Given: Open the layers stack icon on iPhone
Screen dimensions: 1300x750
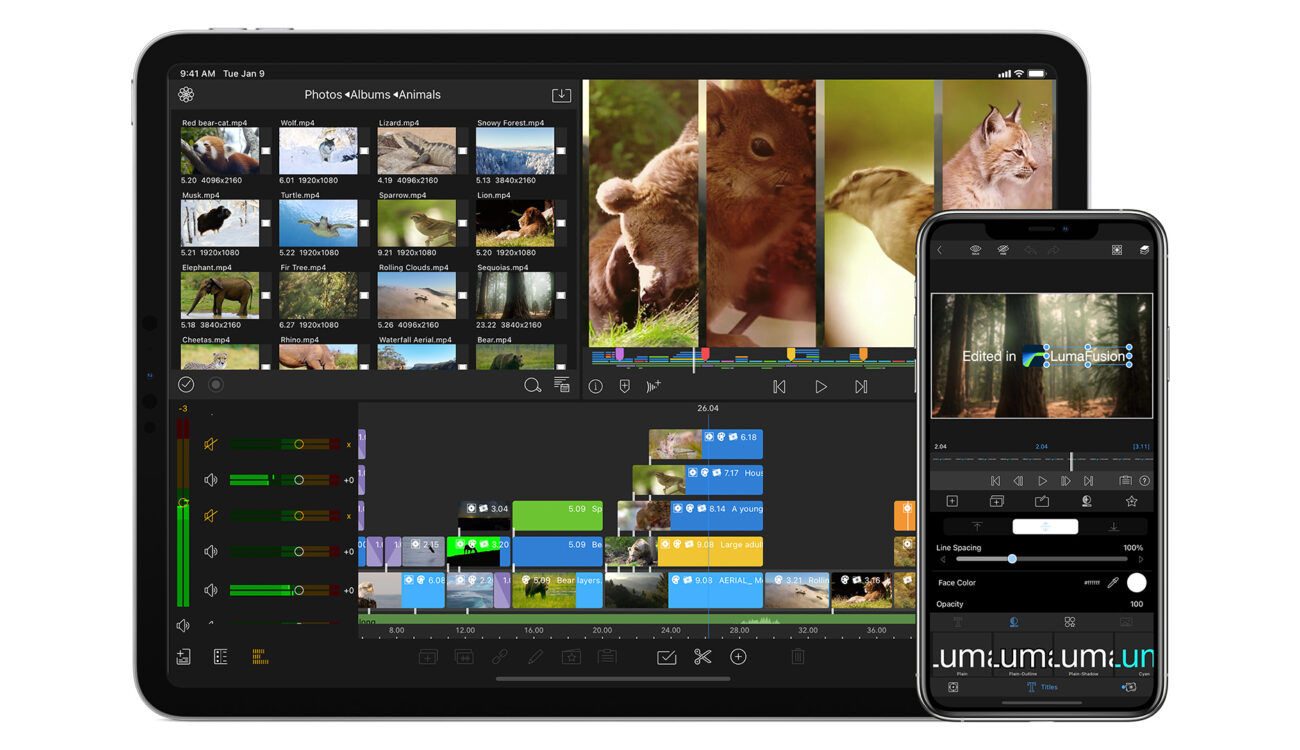Looking at the screenshot, I should click(x=1144, y=250).
